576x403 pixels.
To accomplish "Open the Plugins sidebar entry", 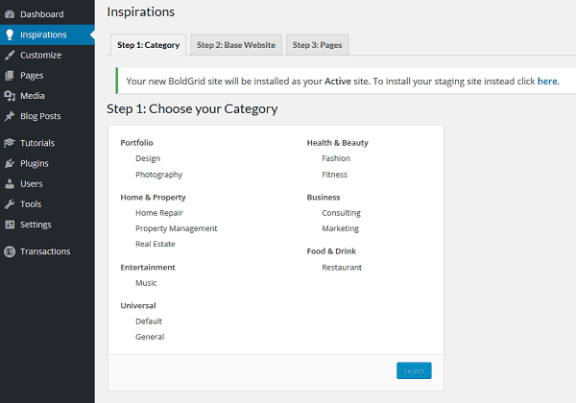I will tap(47, 163).
